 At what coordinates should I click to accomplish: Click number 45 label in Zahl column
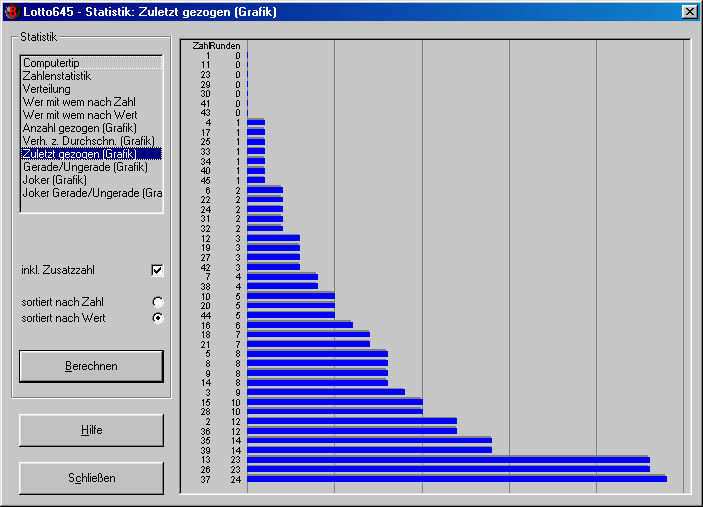pos(205,180)
